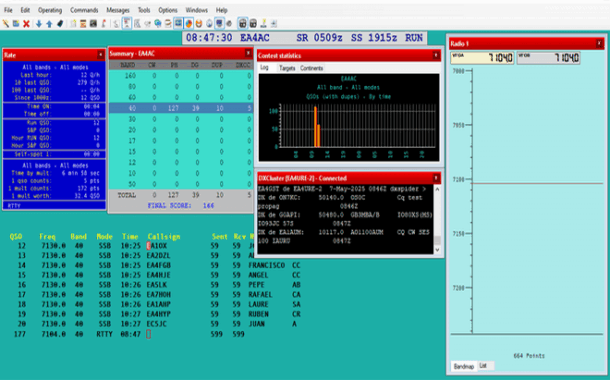Click the orange round icon after pie chart
Screen dimensions: 610x380
point(199,24)
